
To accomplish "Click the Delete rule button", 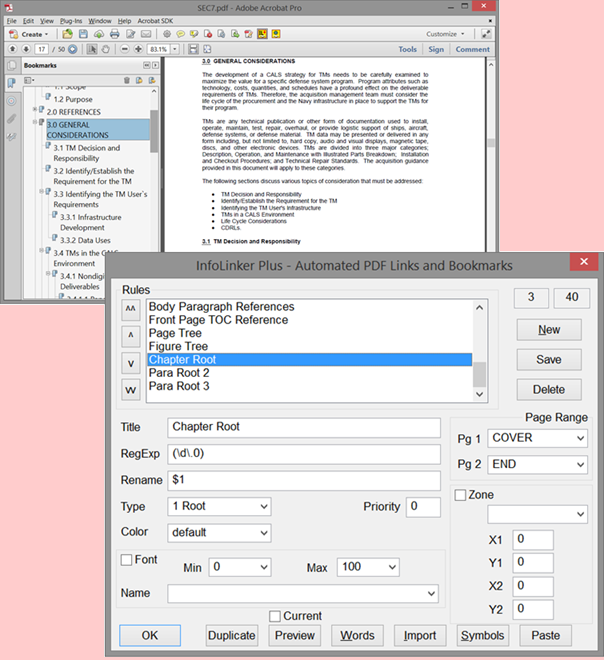I will coord(549,389).
